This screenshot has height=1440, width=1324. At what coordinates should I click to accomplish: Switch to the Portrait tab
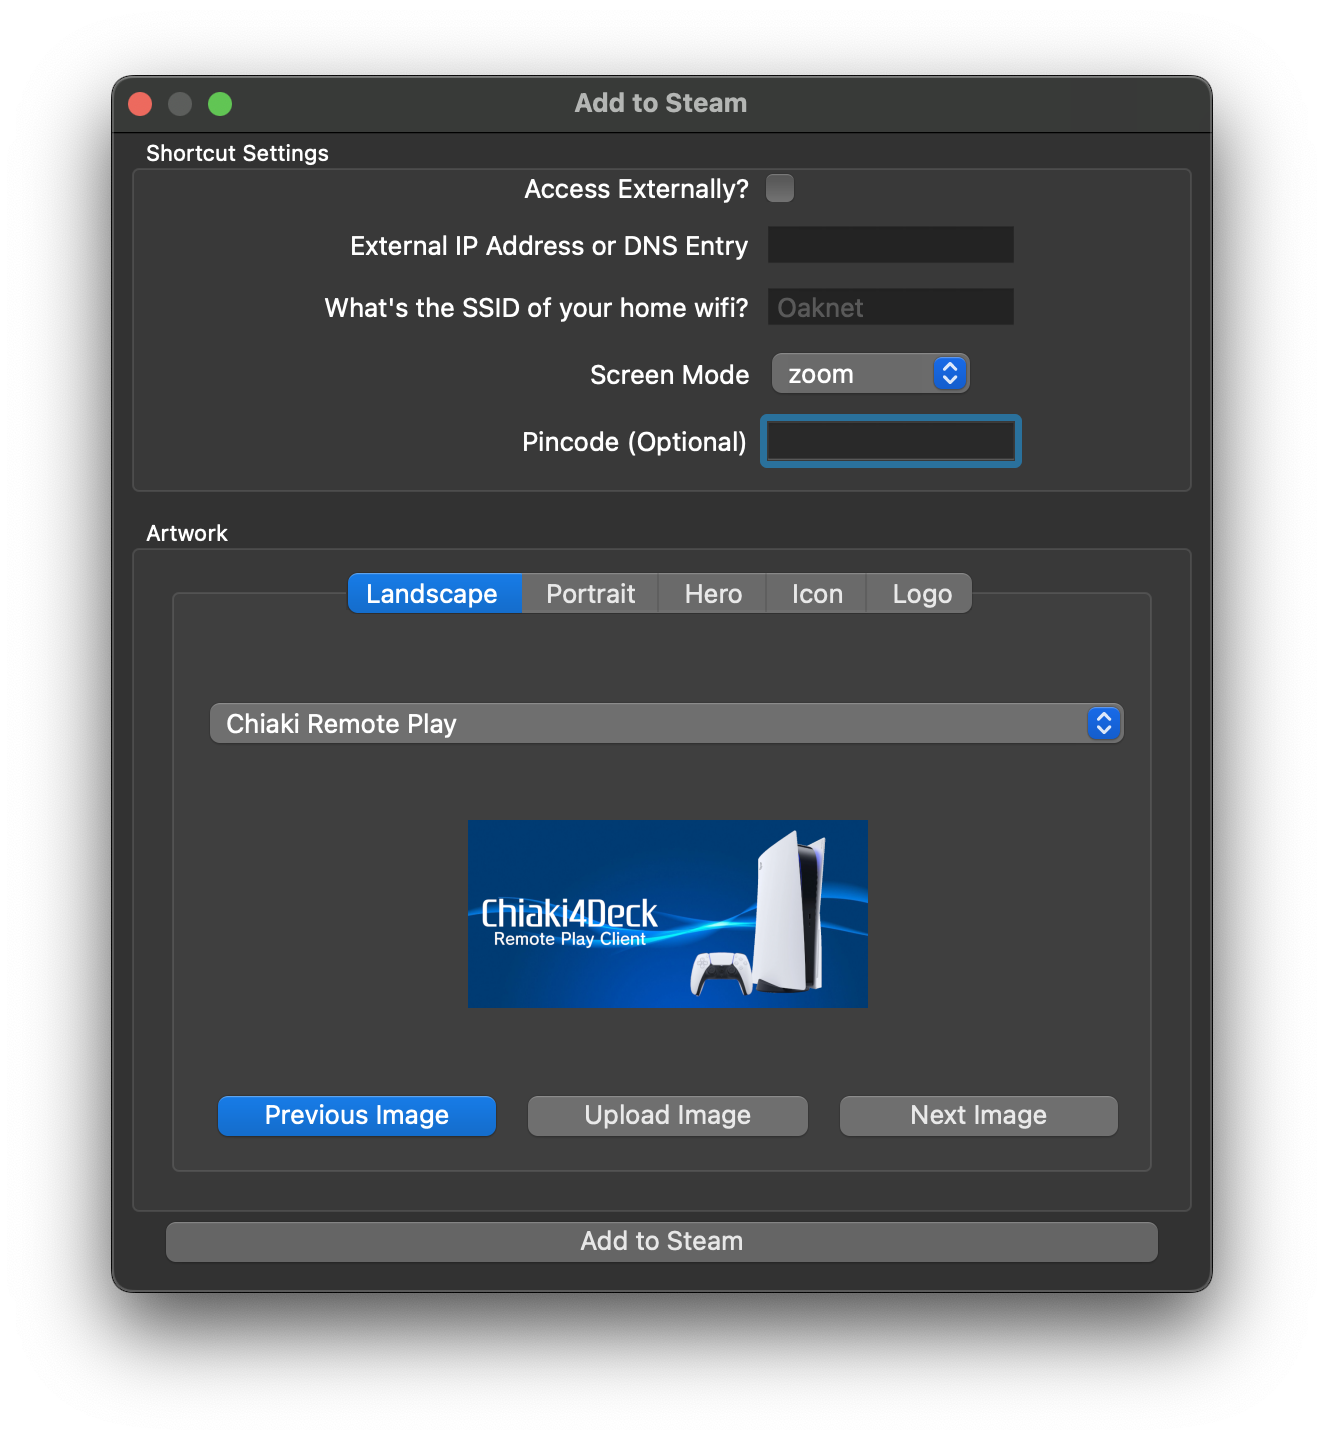(591, 594)
